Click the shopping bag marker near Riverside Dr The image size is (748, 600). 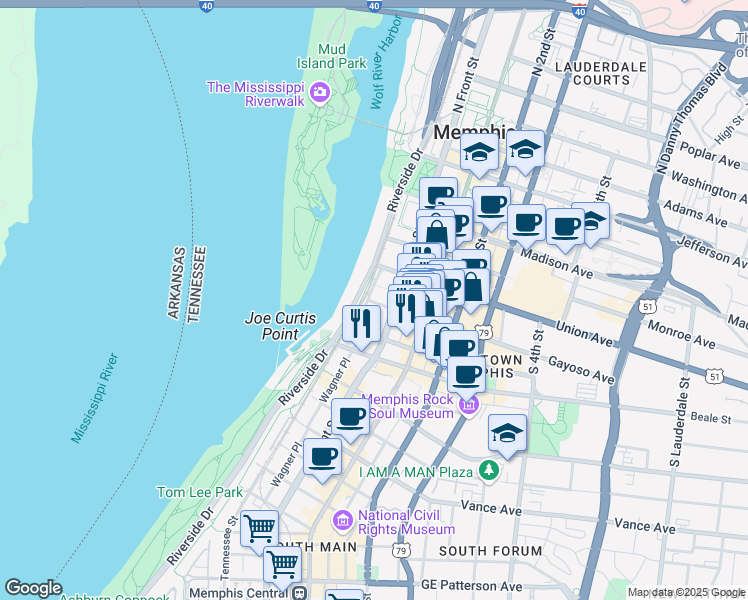tap(436, 232)
